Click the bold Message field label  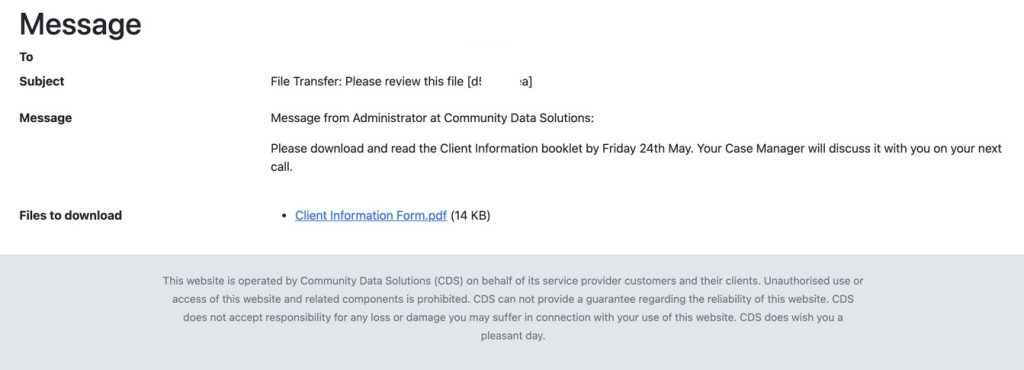[x=46, y=118]
